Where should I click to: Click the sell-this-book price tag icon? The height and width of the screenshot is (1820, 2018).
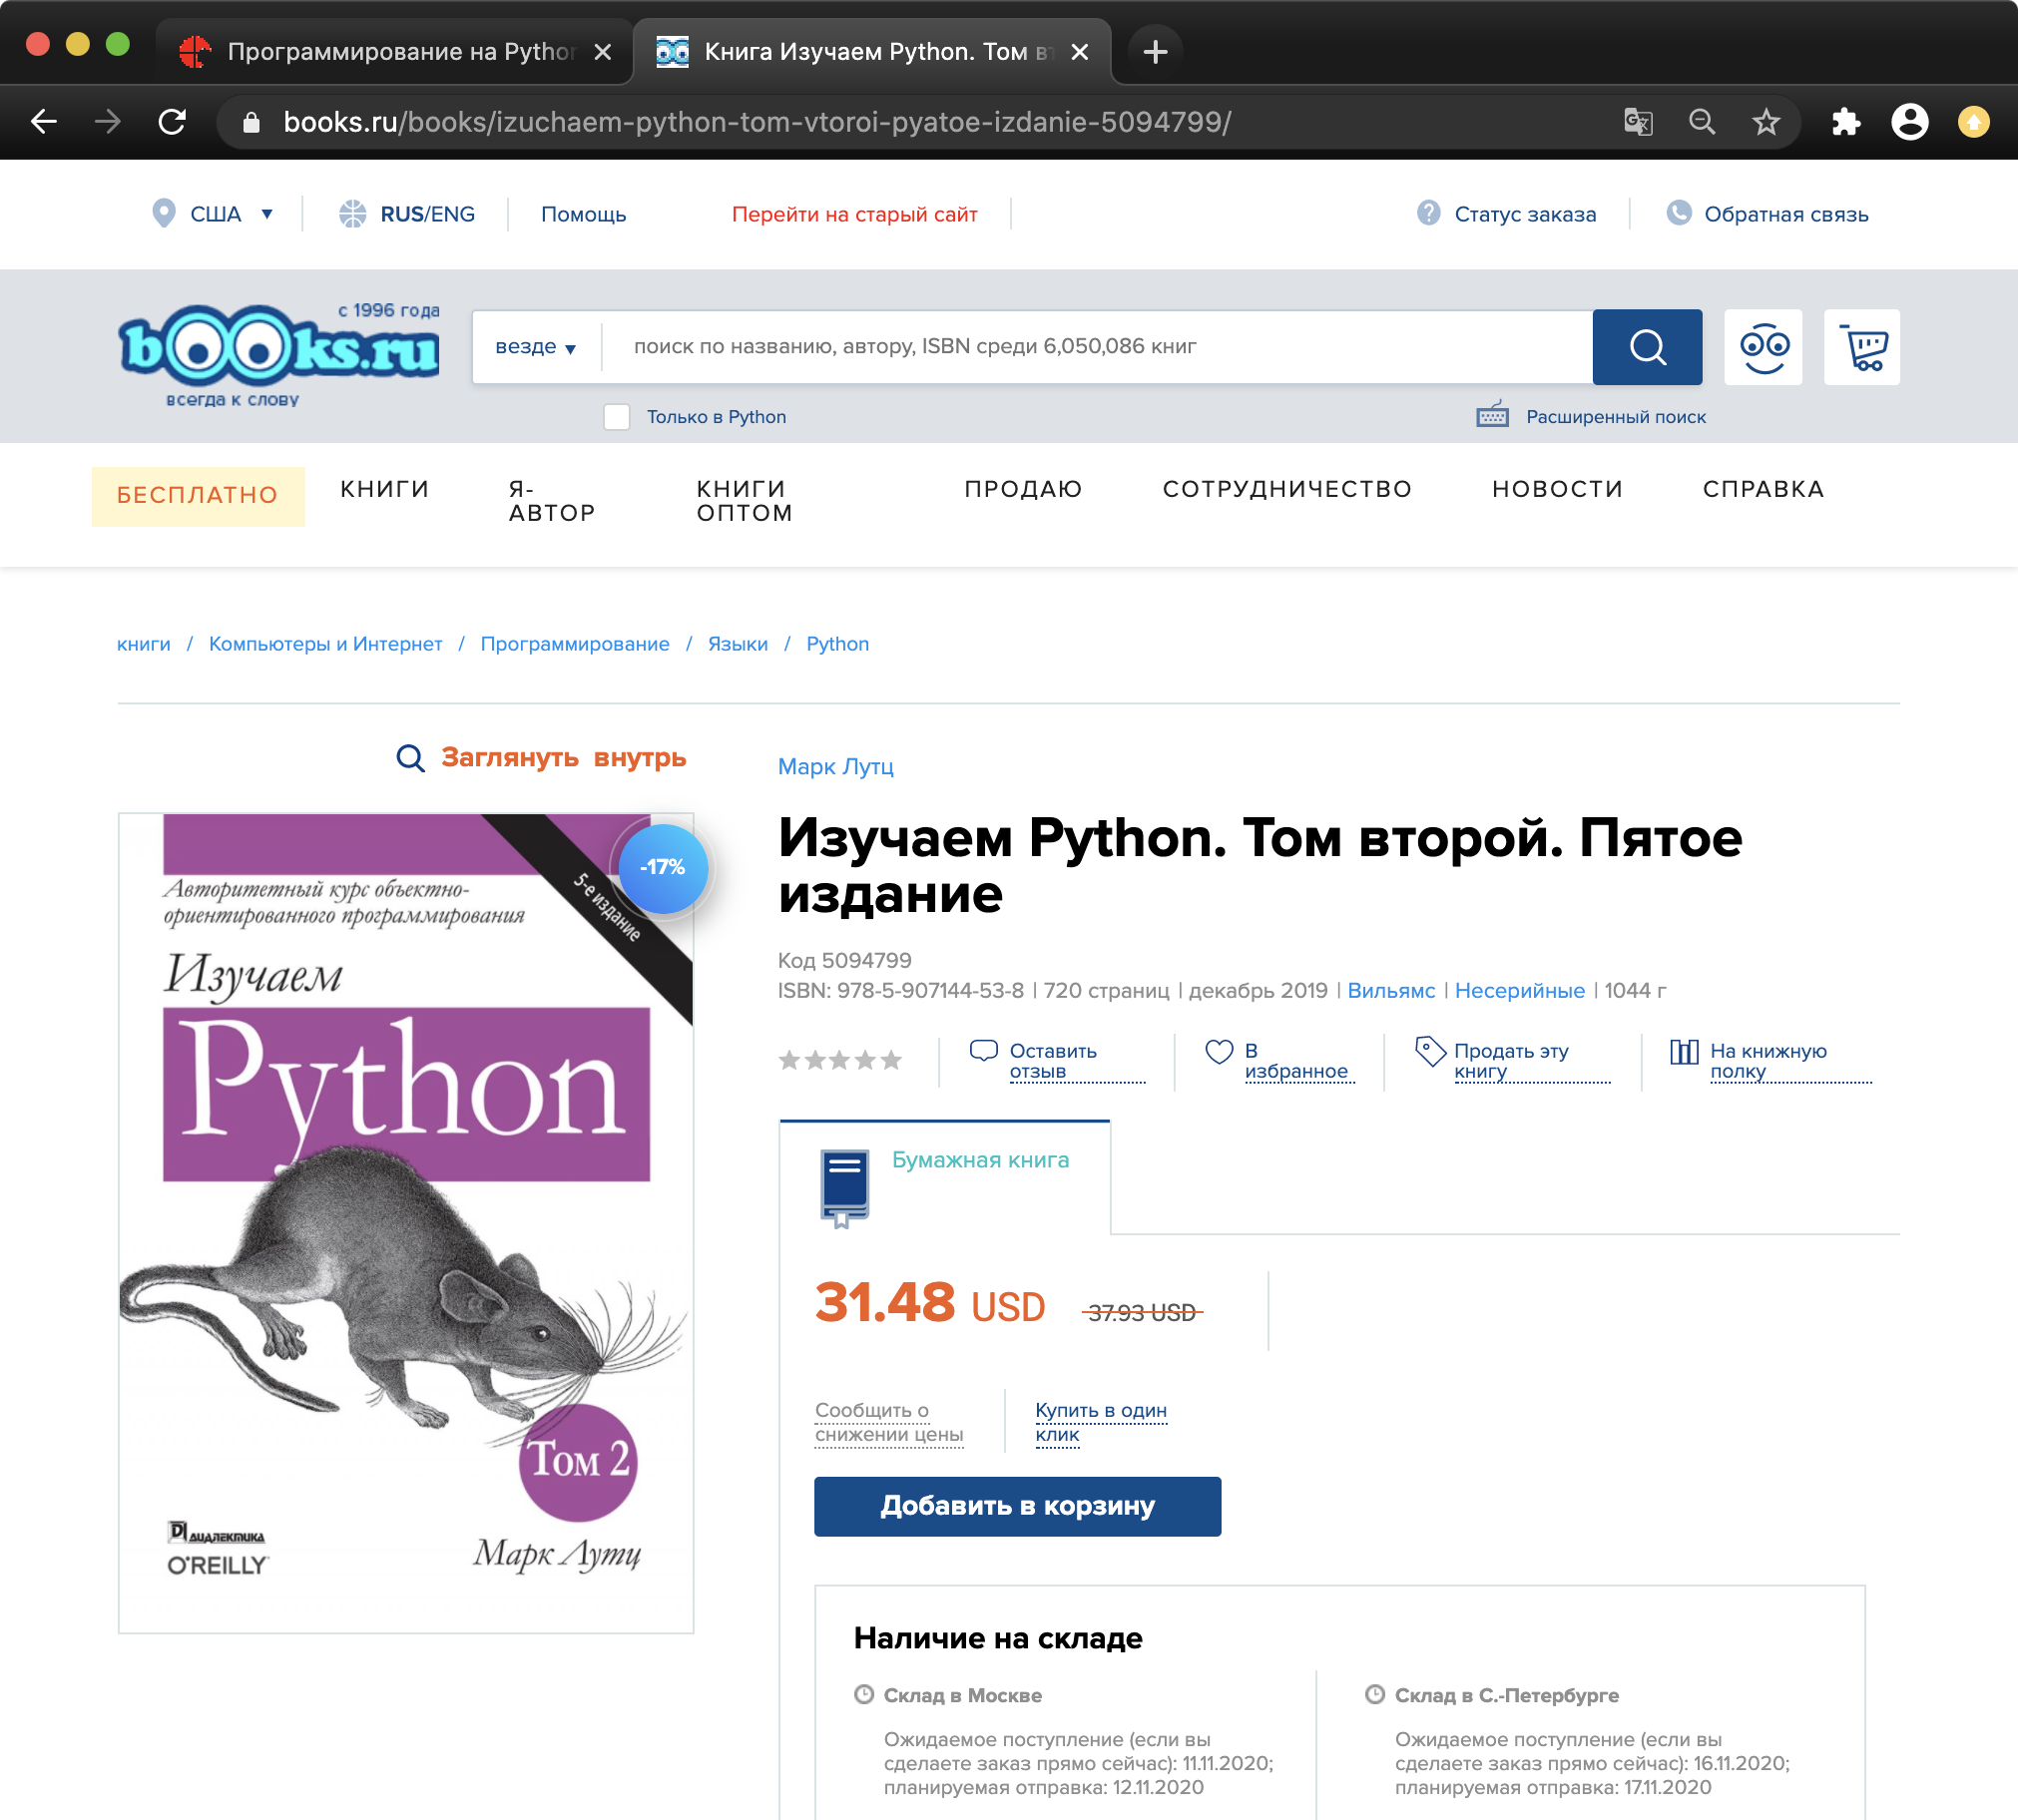[x=1430, y=1051]
